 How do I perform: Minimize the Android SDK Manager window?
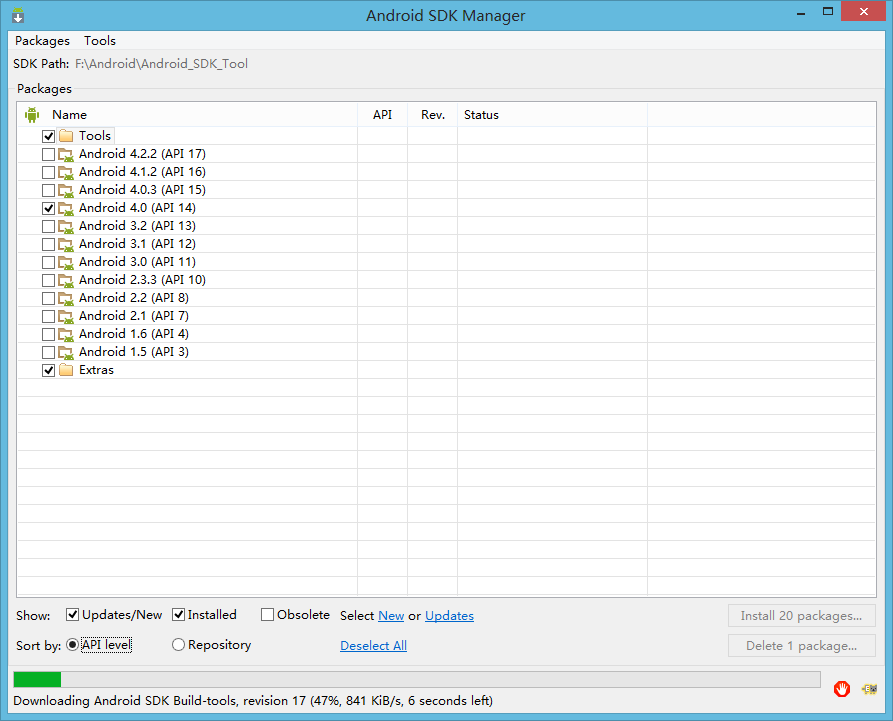(x=801, y=12)
